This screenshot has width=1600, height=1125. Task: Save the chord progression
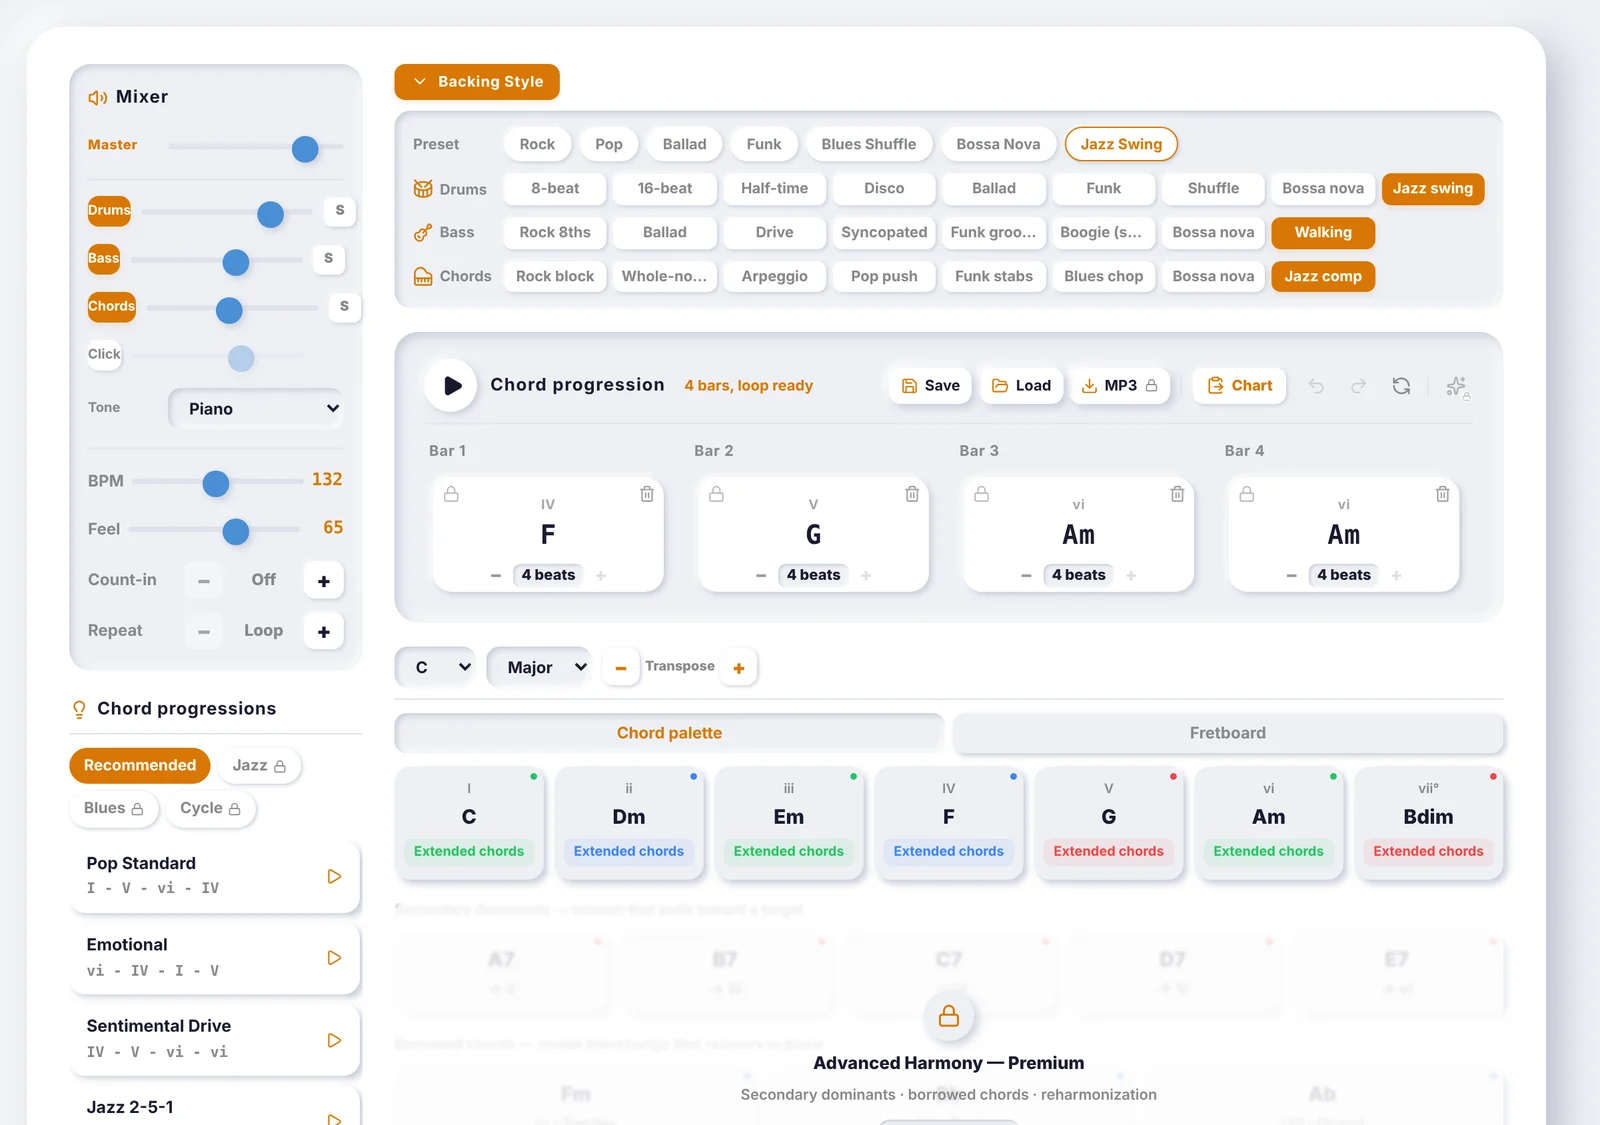pos(930,386)
